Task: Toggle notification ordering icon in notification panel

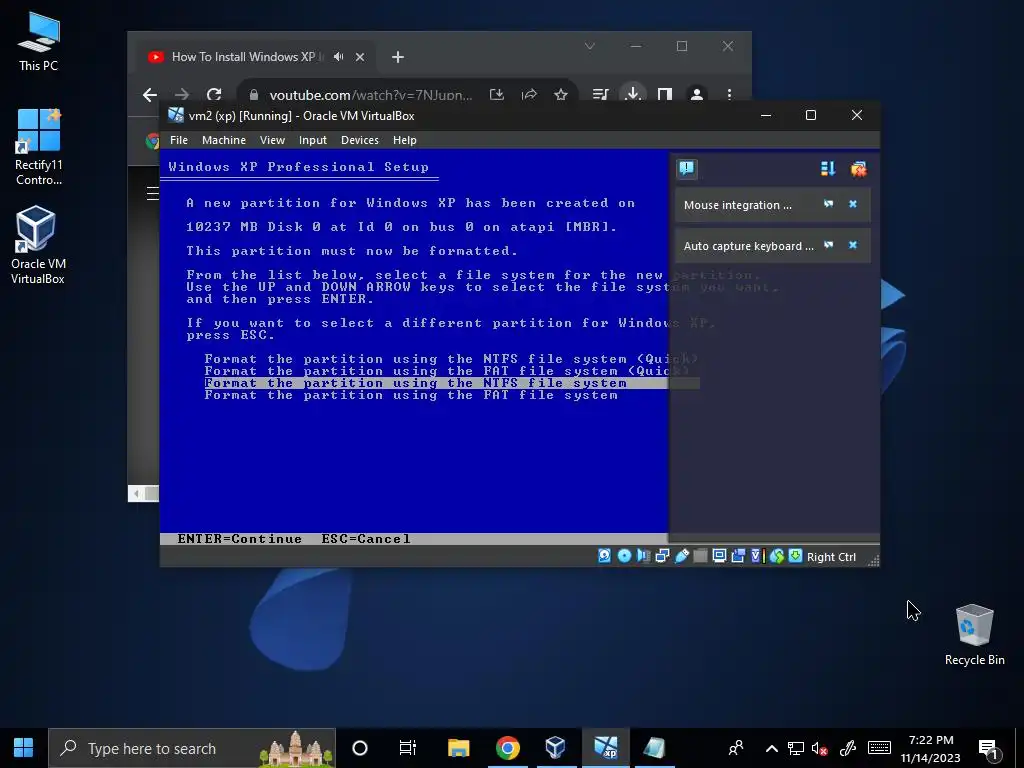Action: [827, 169]
